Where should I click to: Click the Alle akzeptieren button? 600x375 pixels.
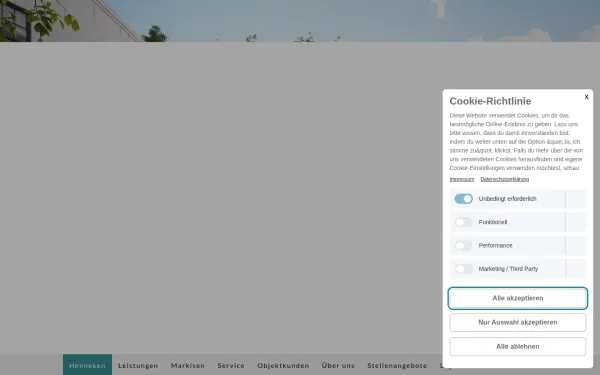pyautogui.click(x=517, y=298)
